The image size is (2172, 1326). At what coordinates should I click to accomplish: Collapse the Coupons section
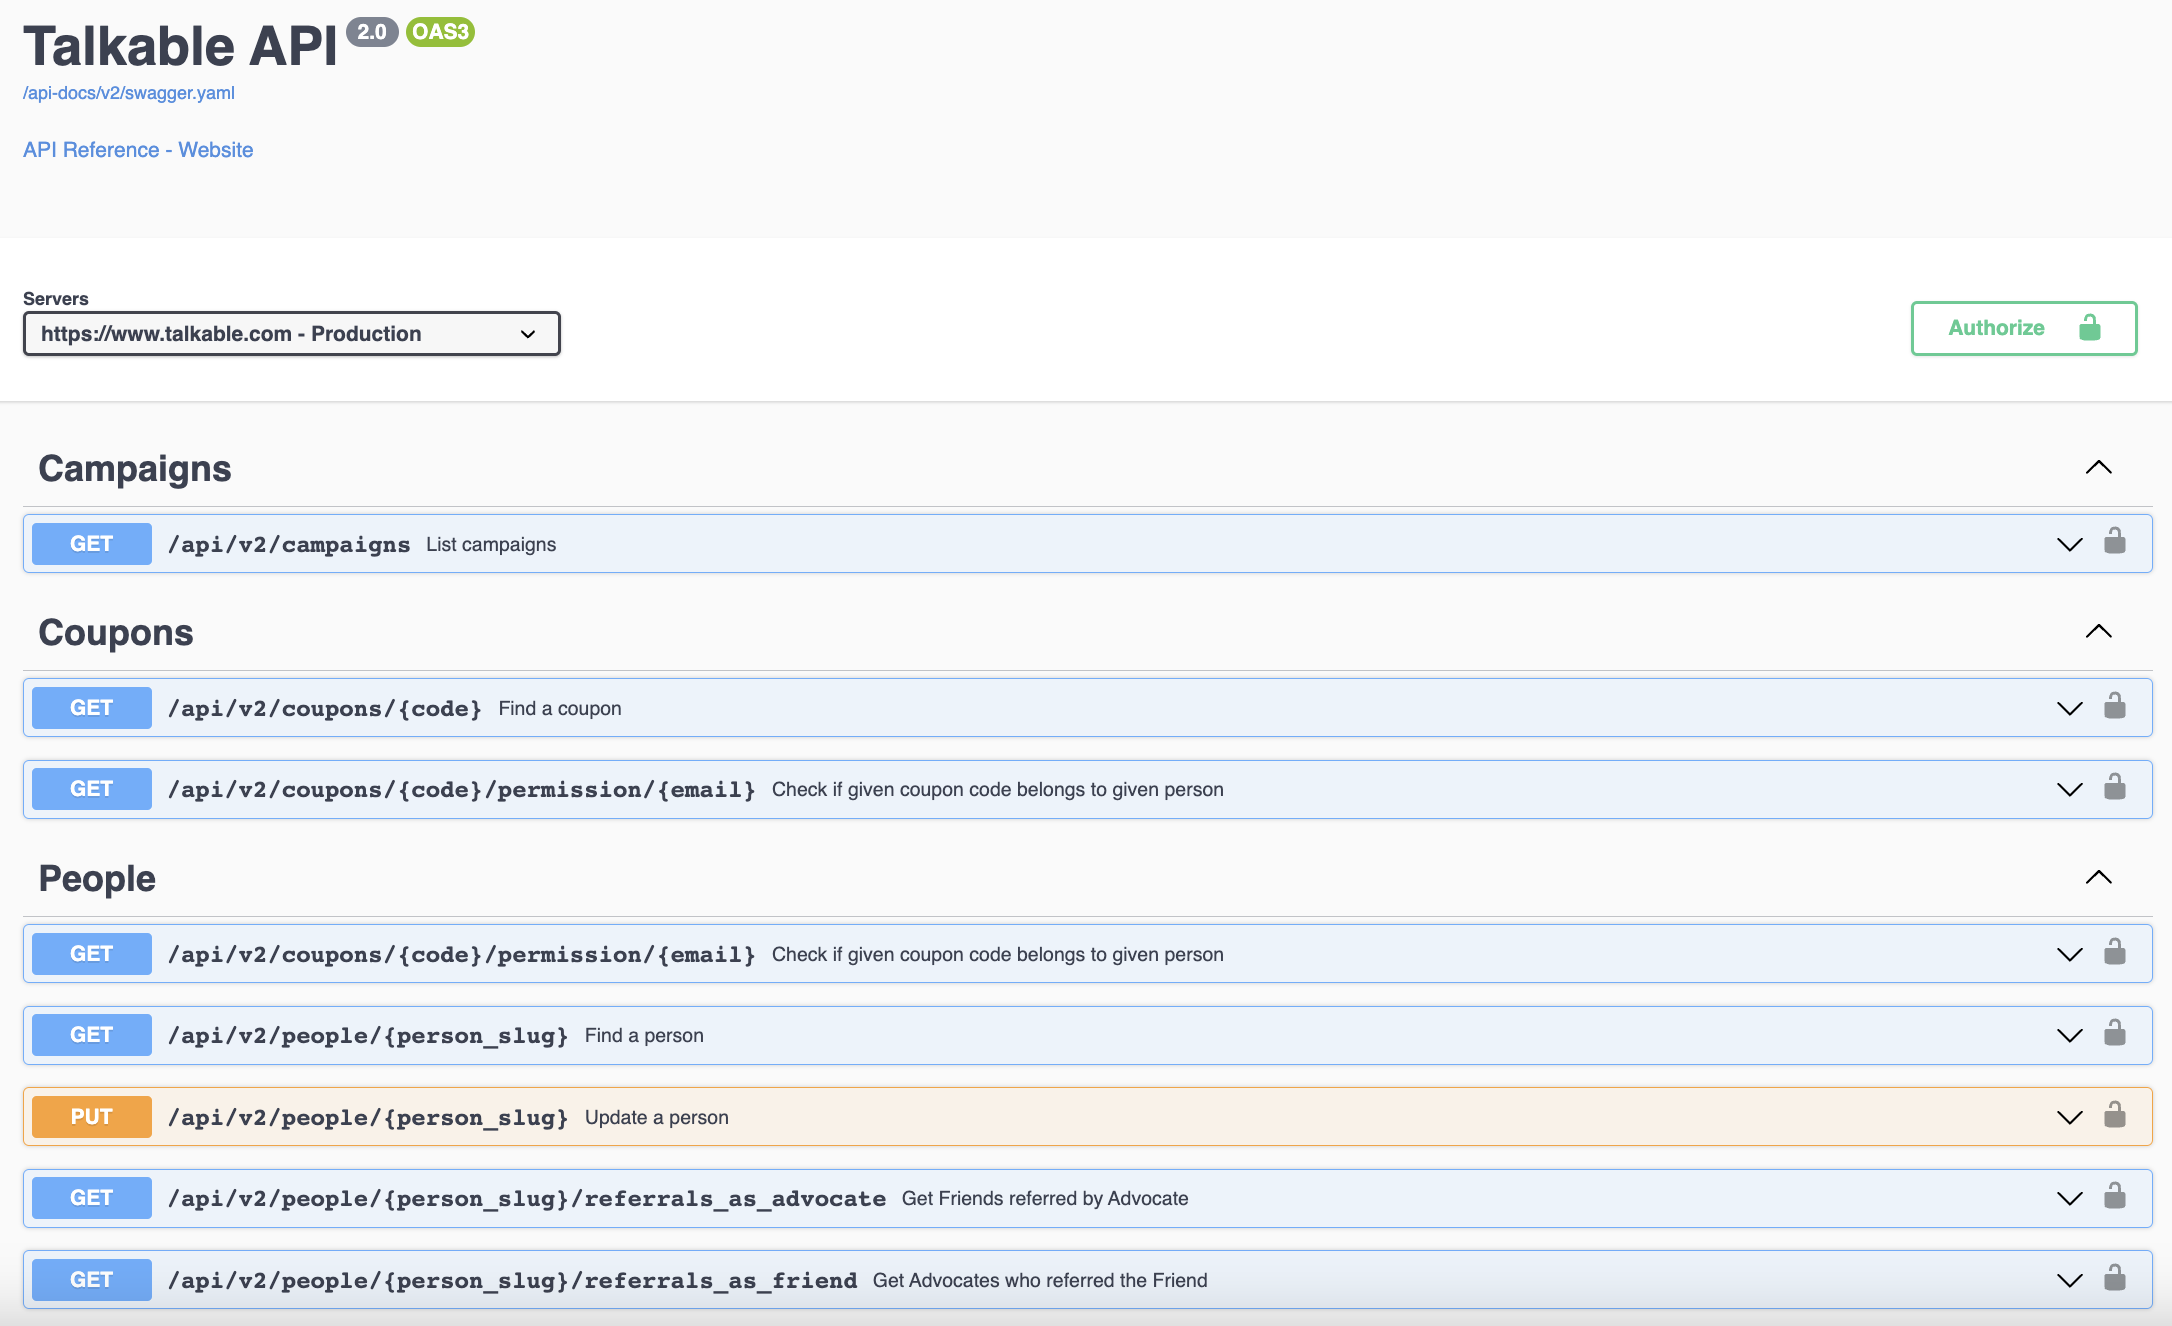click(2098, 631)
